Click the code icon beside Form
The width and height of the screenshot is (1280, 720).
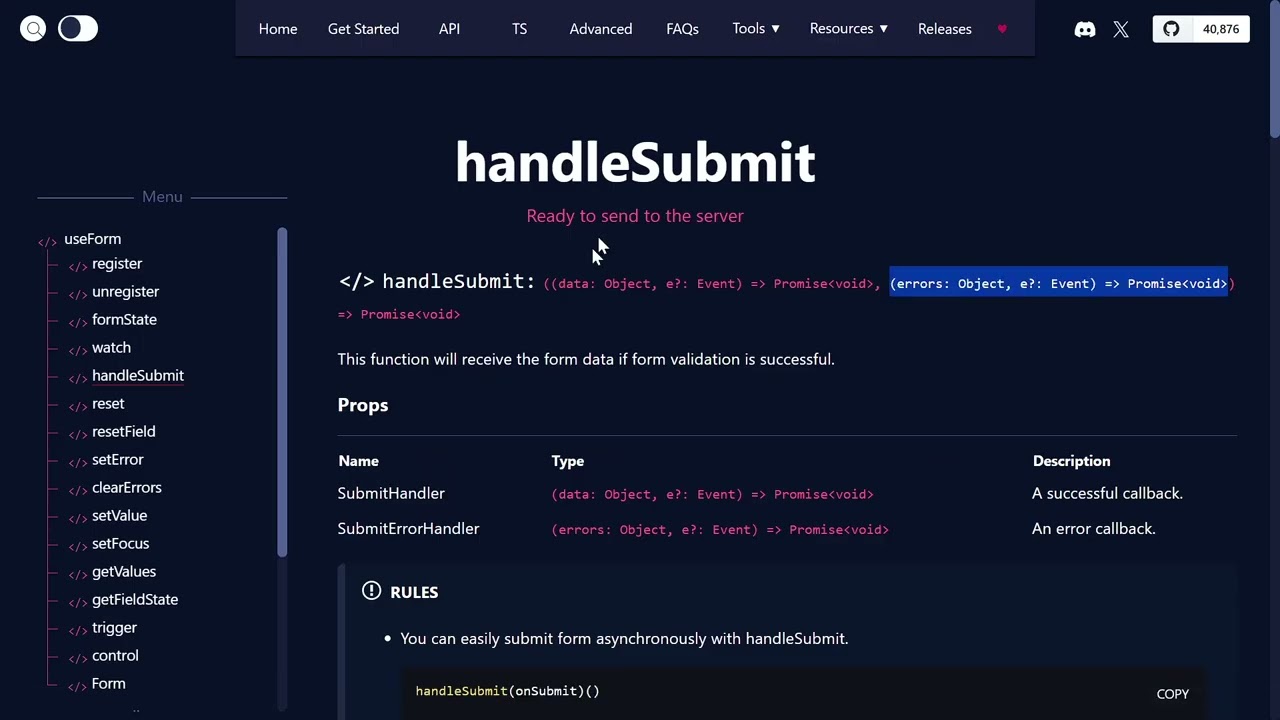tap(77, 686)
